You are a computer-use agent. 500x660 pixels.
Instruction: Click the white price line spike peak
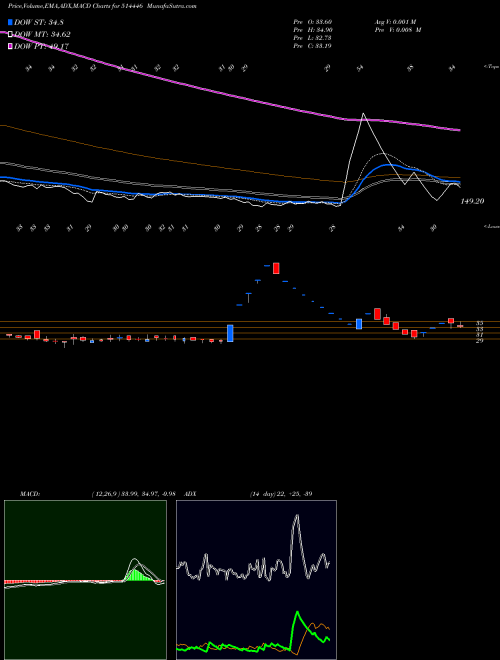point(363,114)
